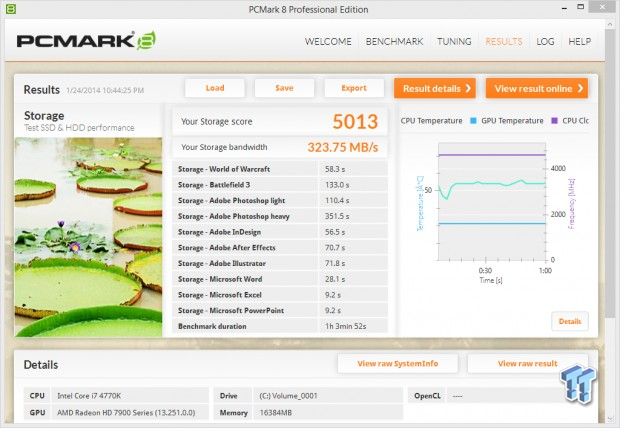Open Result details
The image size is (620, 428).
(435, 88)
